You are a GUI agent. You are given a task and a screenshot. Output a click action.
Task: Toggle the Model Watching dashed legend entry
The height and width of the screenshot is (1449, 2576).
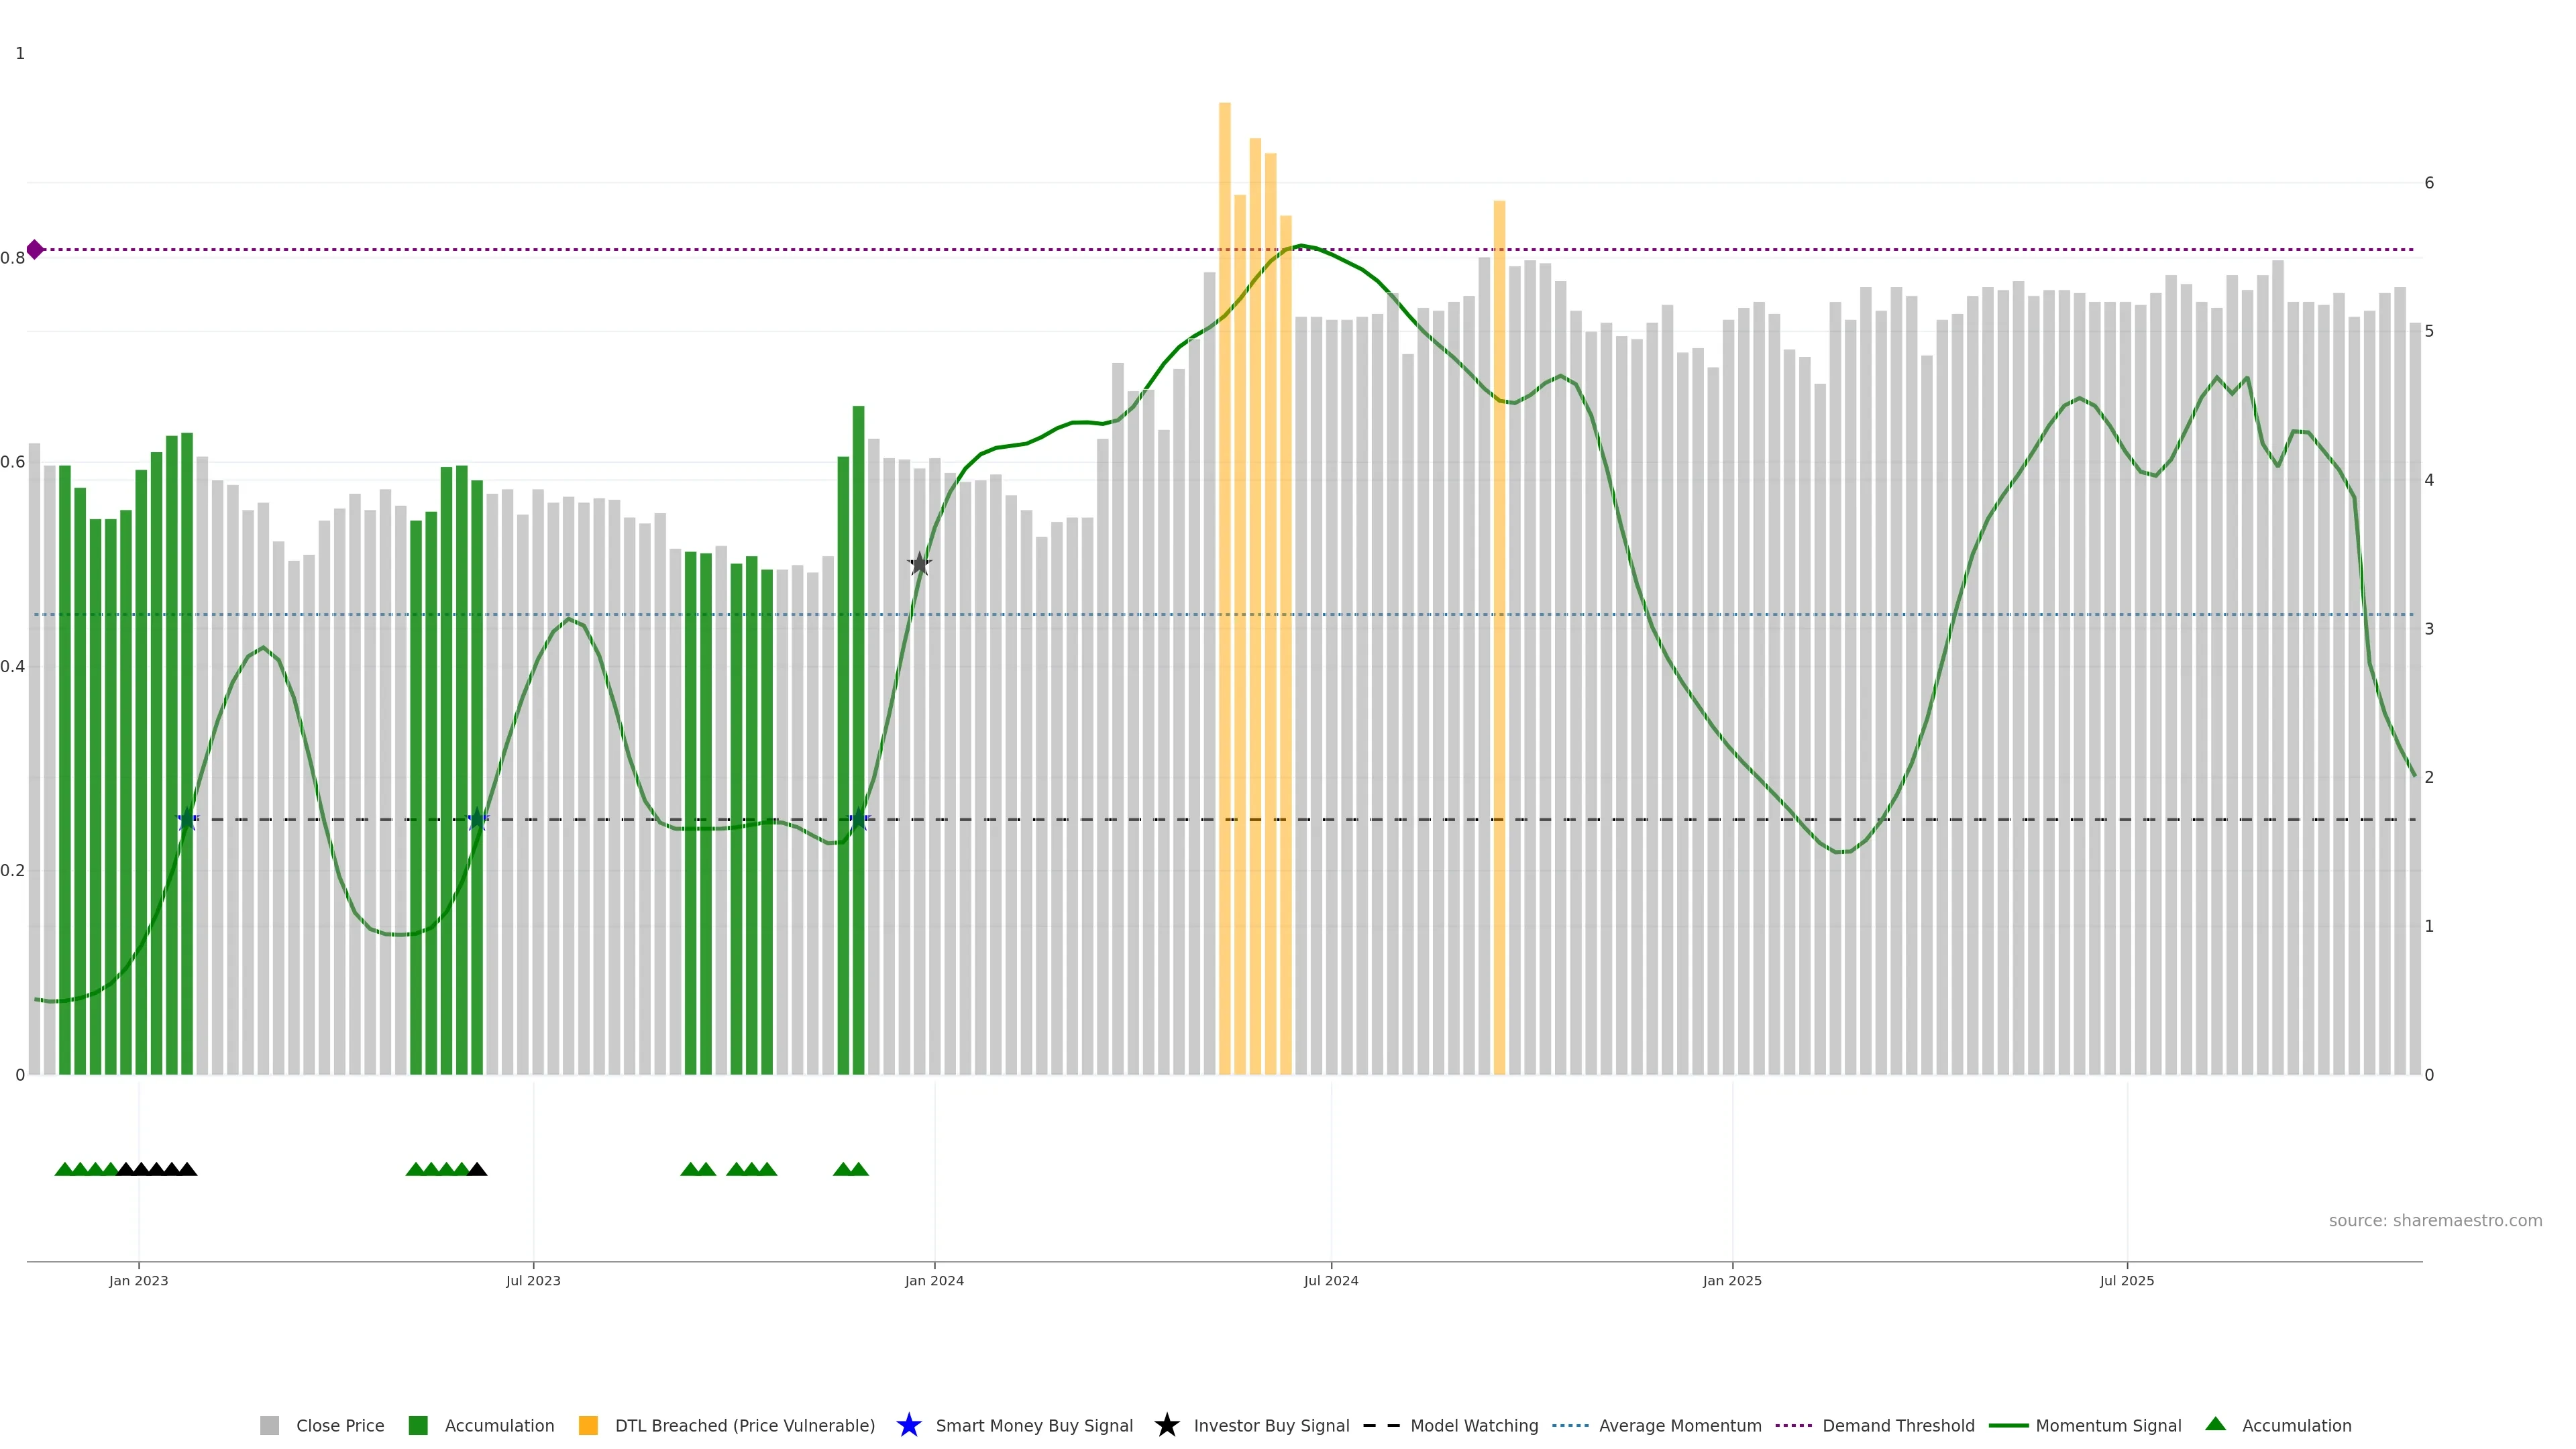click(1381, 1425)
